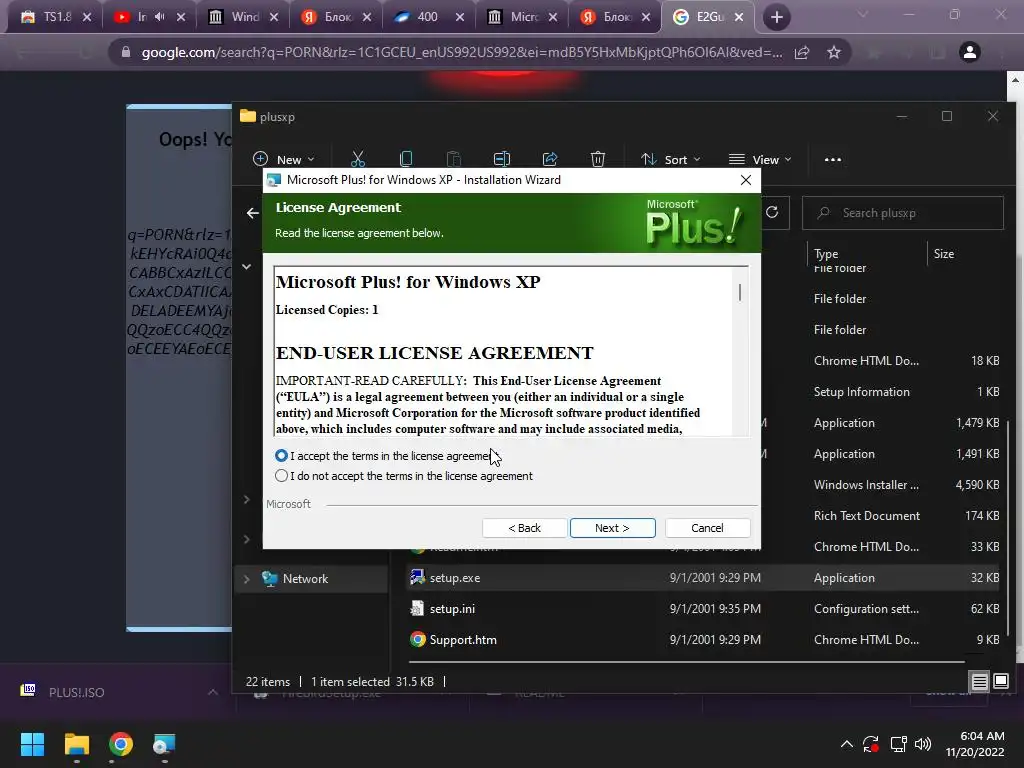
Task: Click the Copy icon in Explorer toolbar
Action: pos(406,159)
